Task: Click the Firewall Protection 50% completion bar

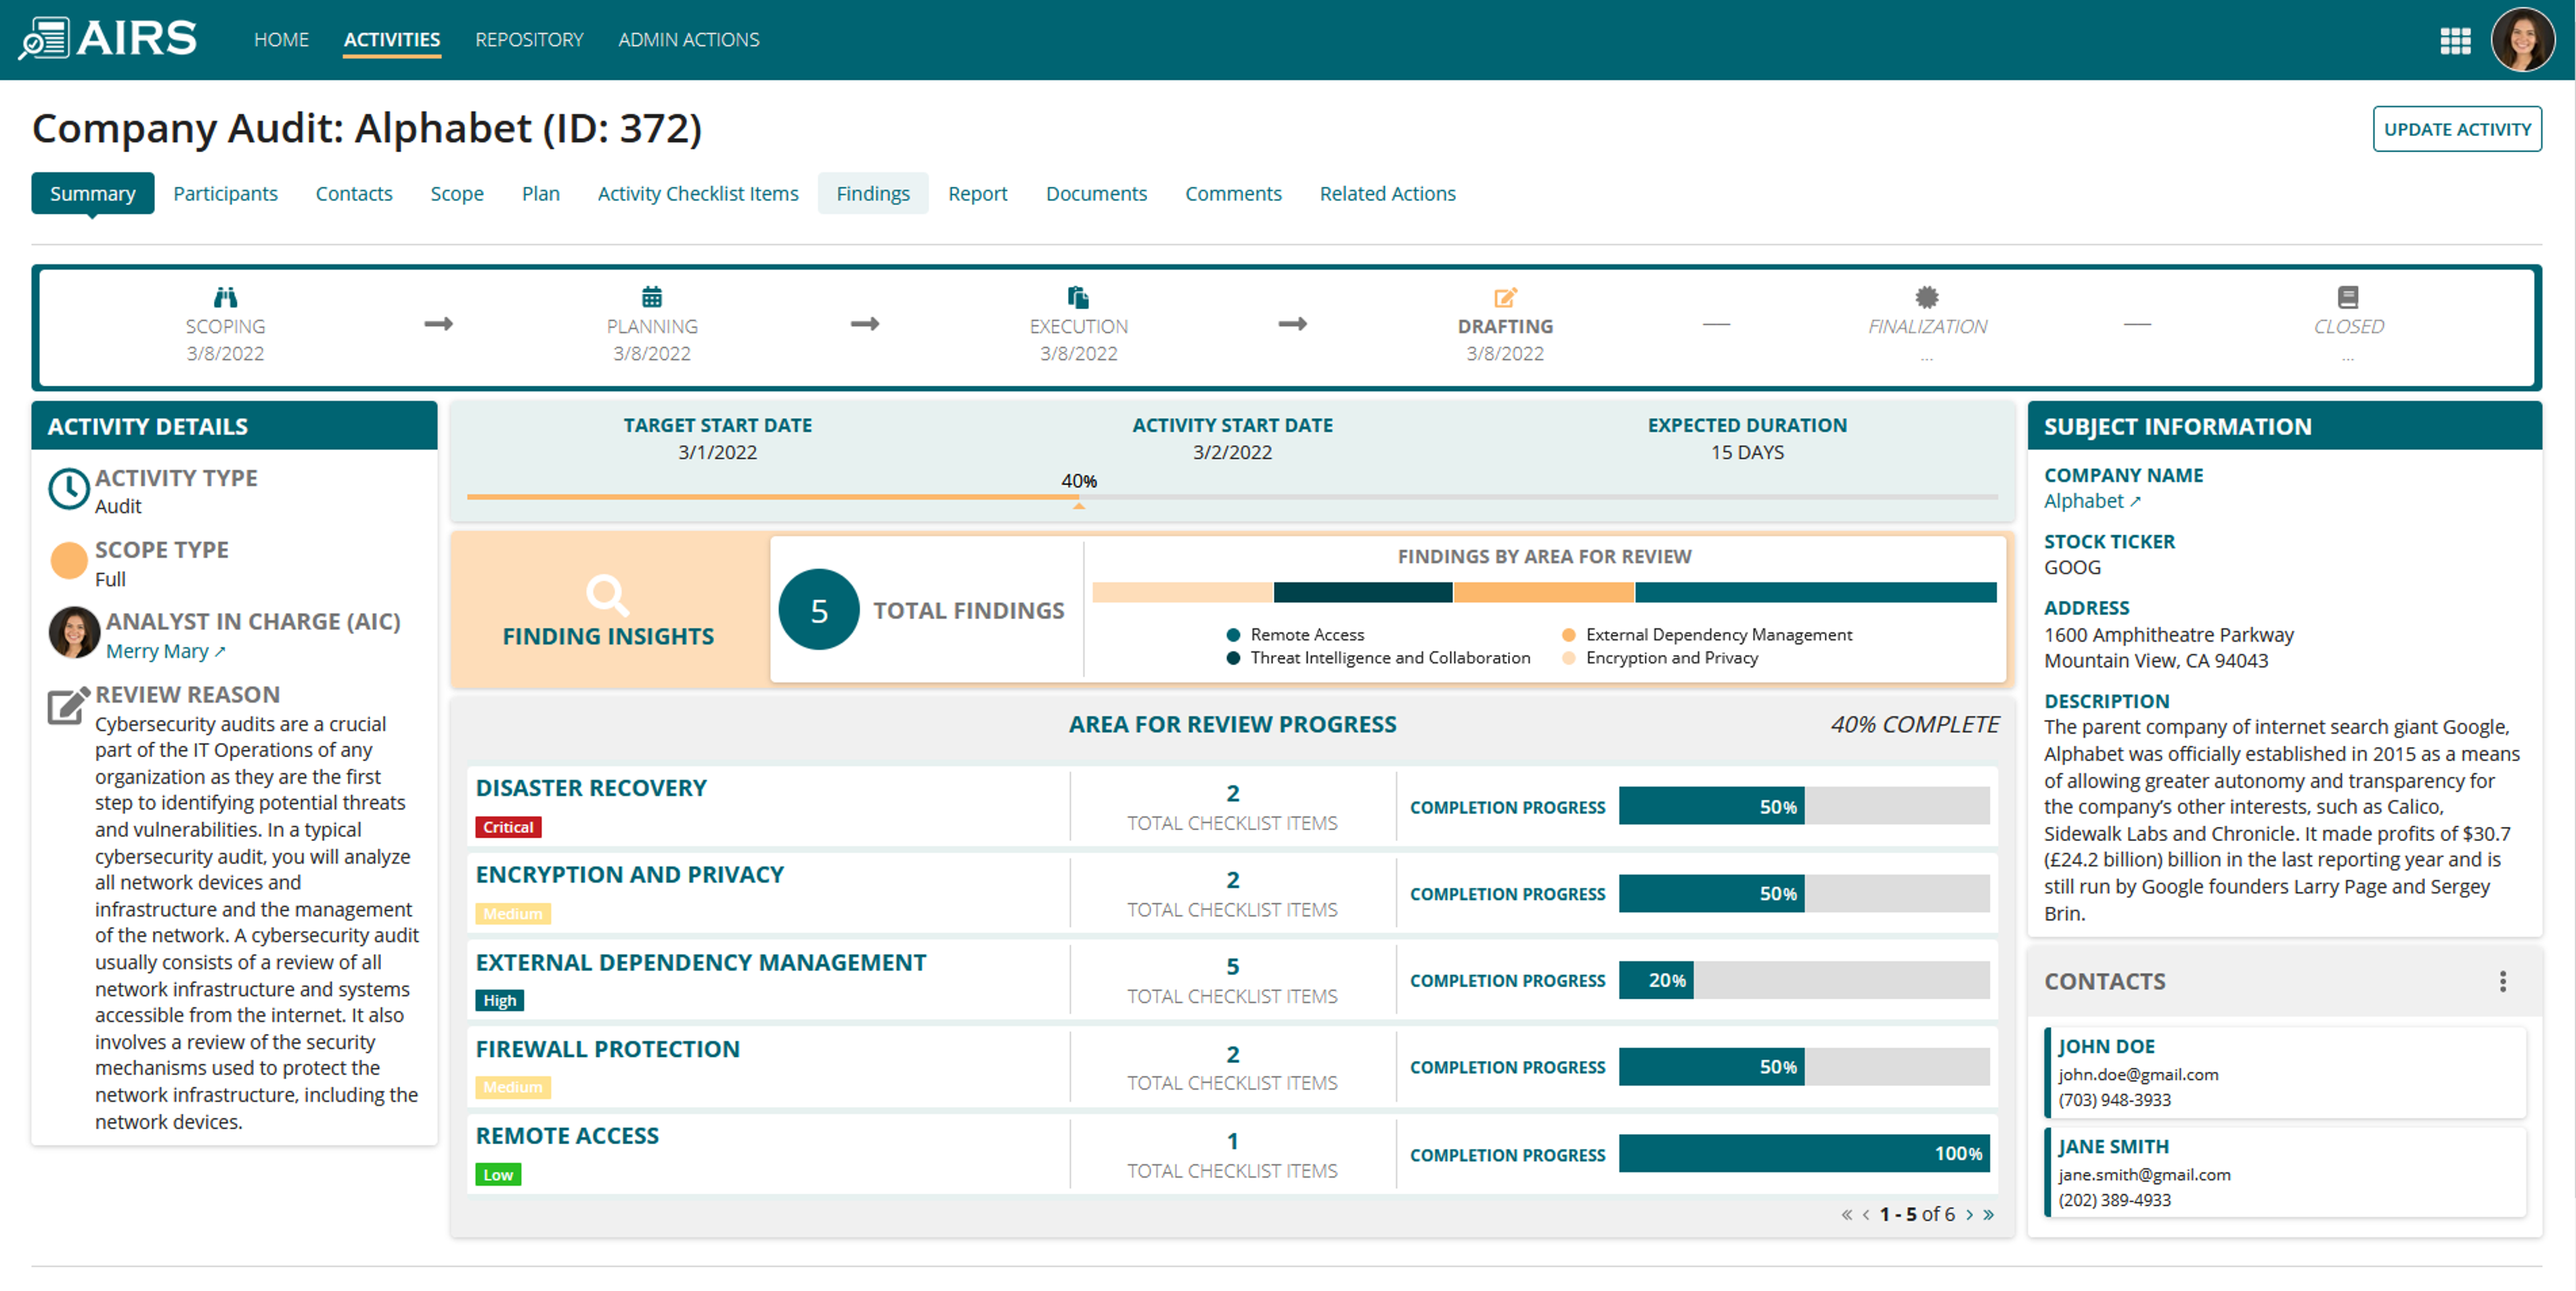Action: [1804, 1067]
